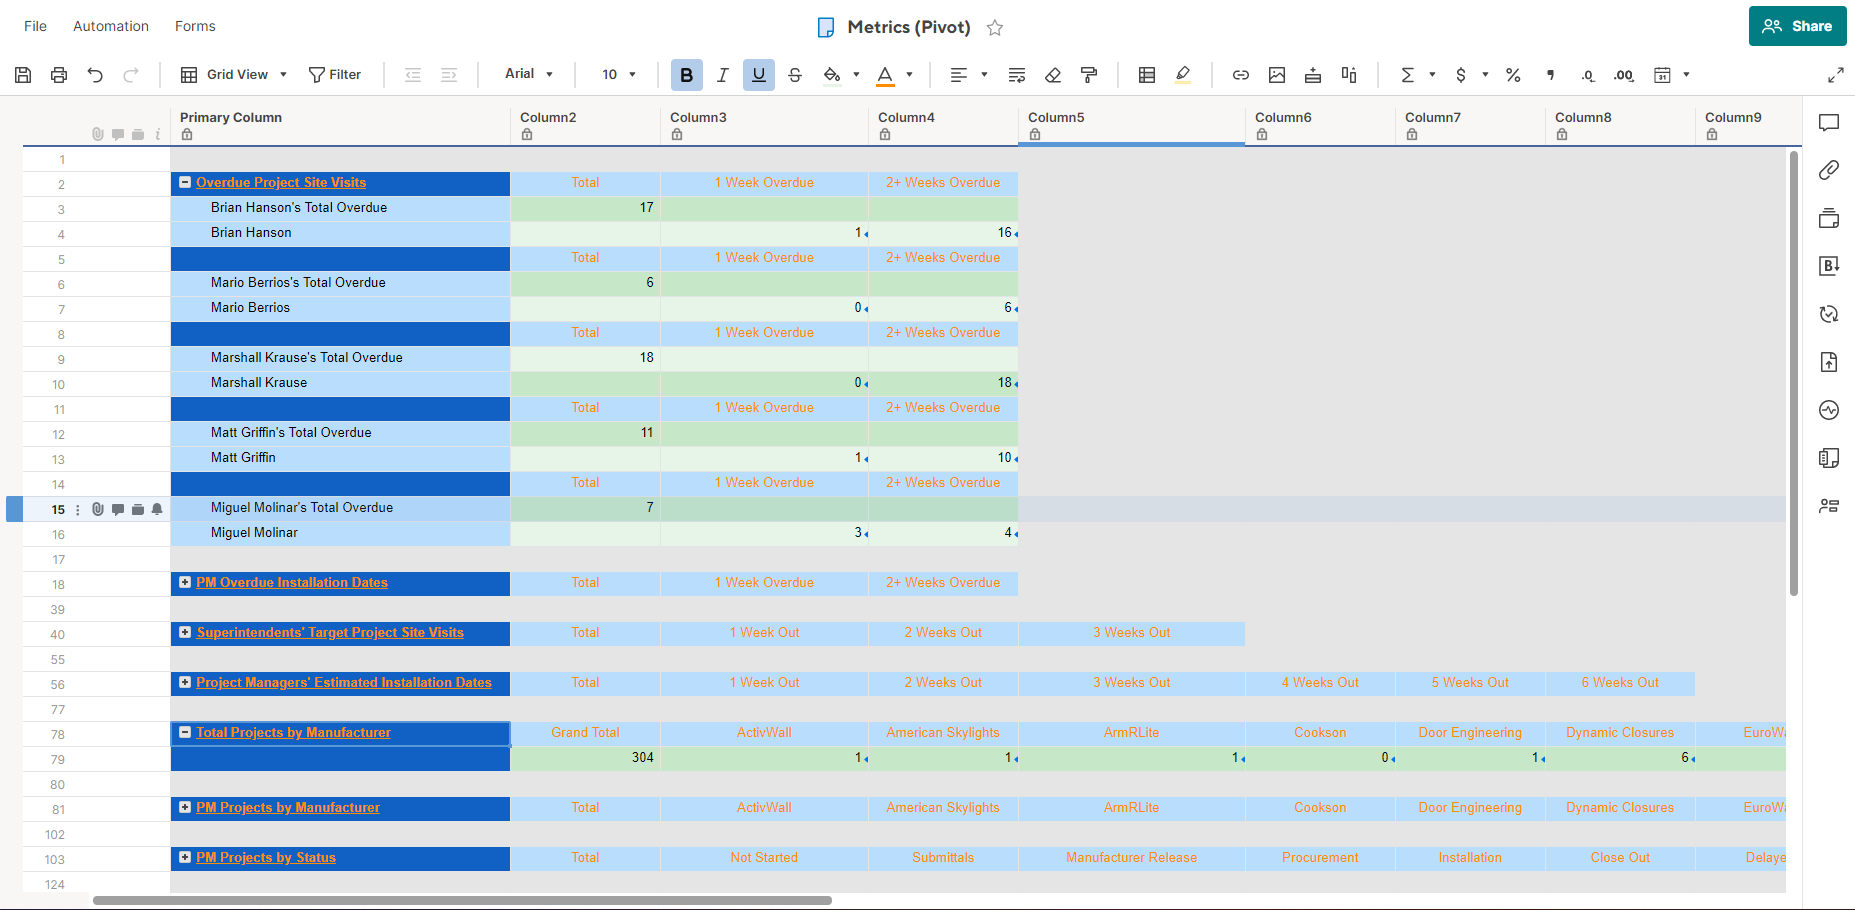
Task: Click the vertical scrollbar of the grid
Action: tap(1794, 372)
